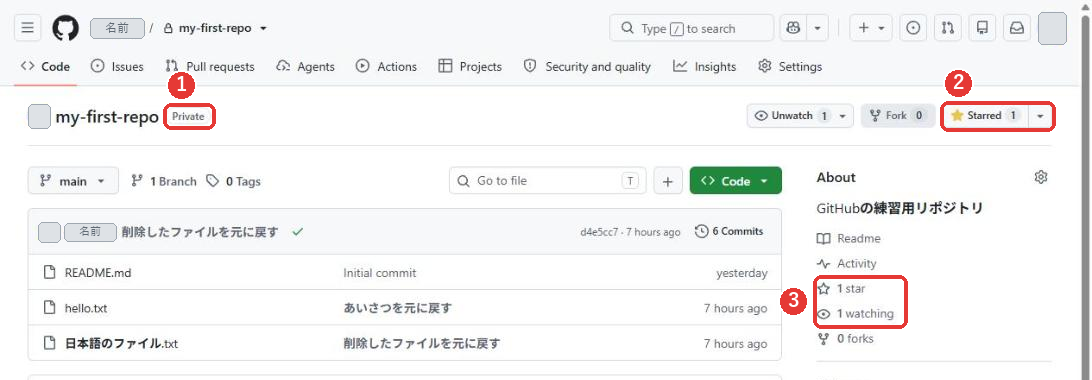Open the README.md file
The height and width of the screenshot is (380, 1092).
[98, 273]
